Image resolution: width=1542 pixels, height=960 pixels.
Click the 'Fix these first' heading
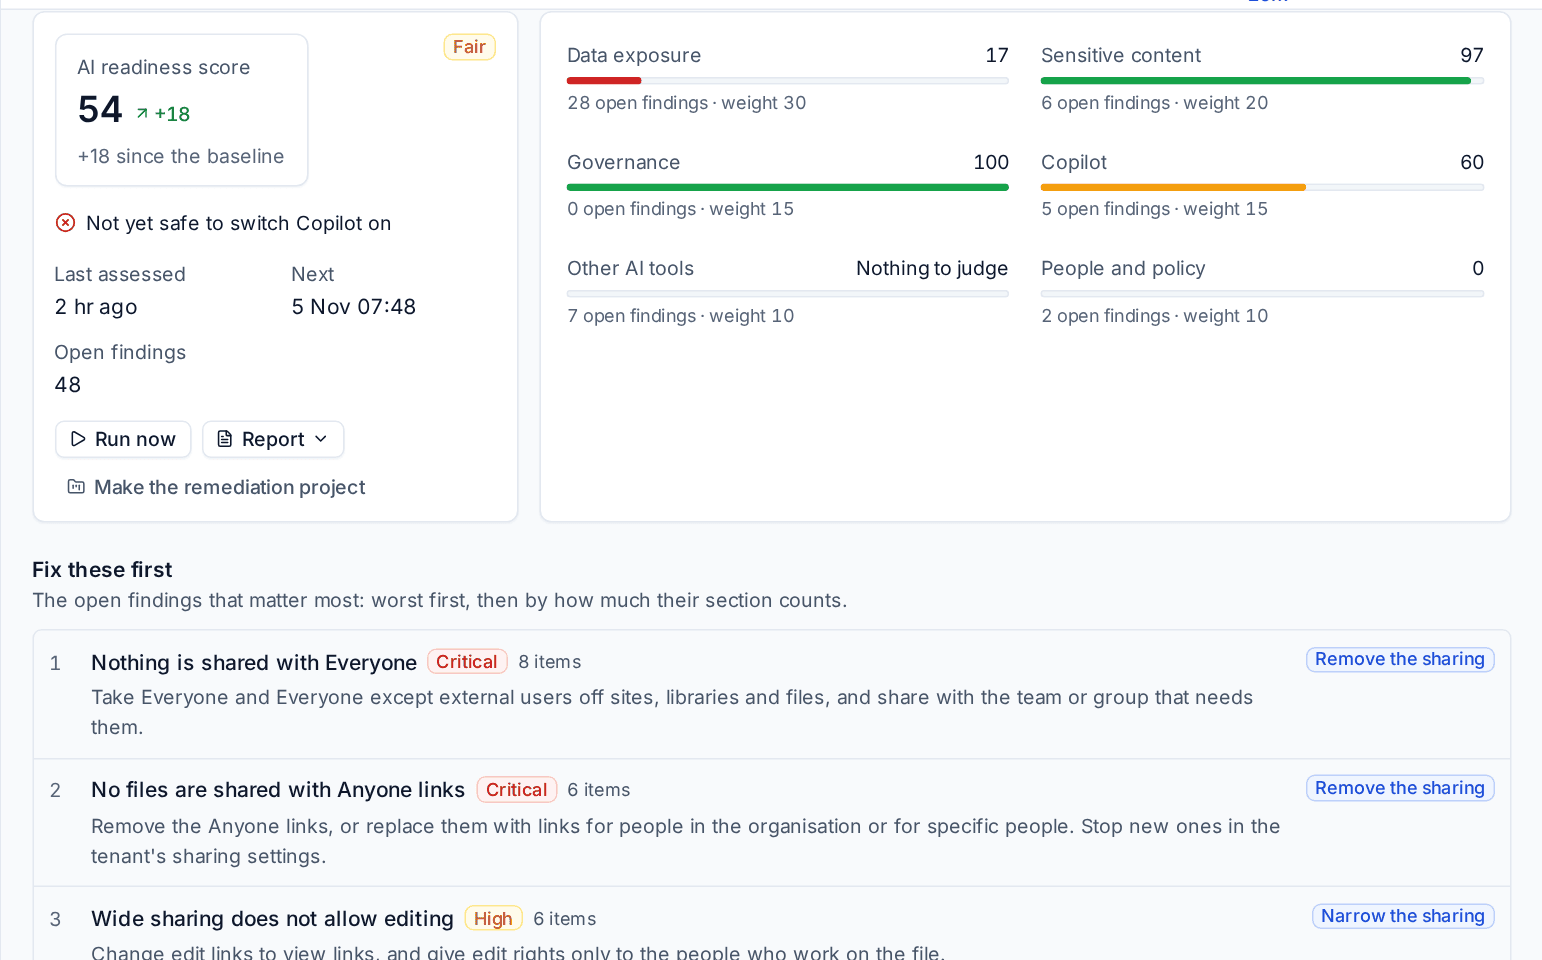pyautogui.click(x=102, y=569)
